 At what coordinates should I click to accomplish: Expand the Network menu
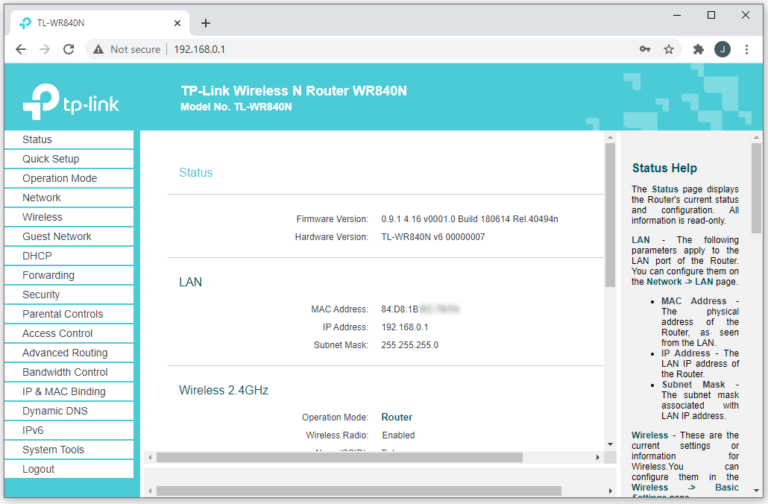(x=69, y=198)
